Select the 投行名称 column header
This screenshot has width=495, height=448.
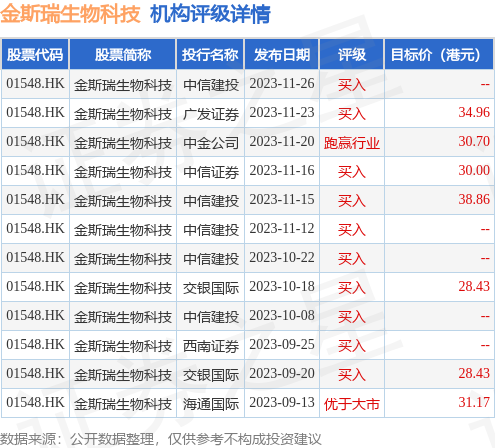210,54
